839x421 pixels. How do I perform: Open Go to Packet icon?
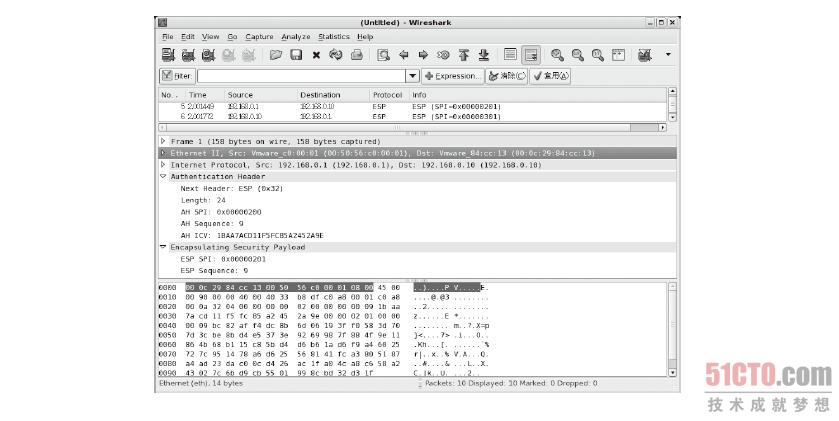(x=443, y=55)
